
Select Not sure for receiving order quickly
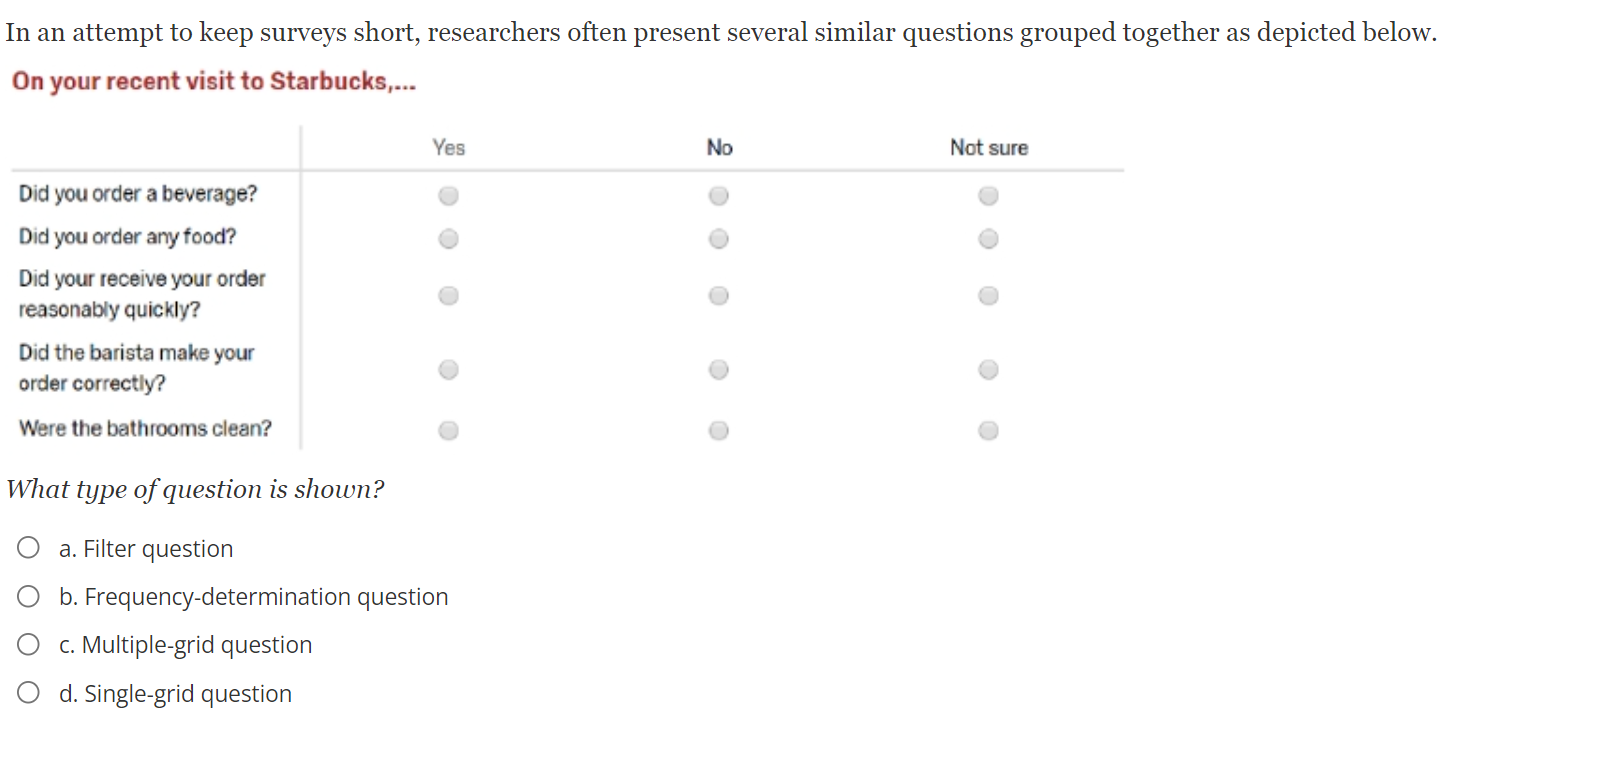[989, 295]
